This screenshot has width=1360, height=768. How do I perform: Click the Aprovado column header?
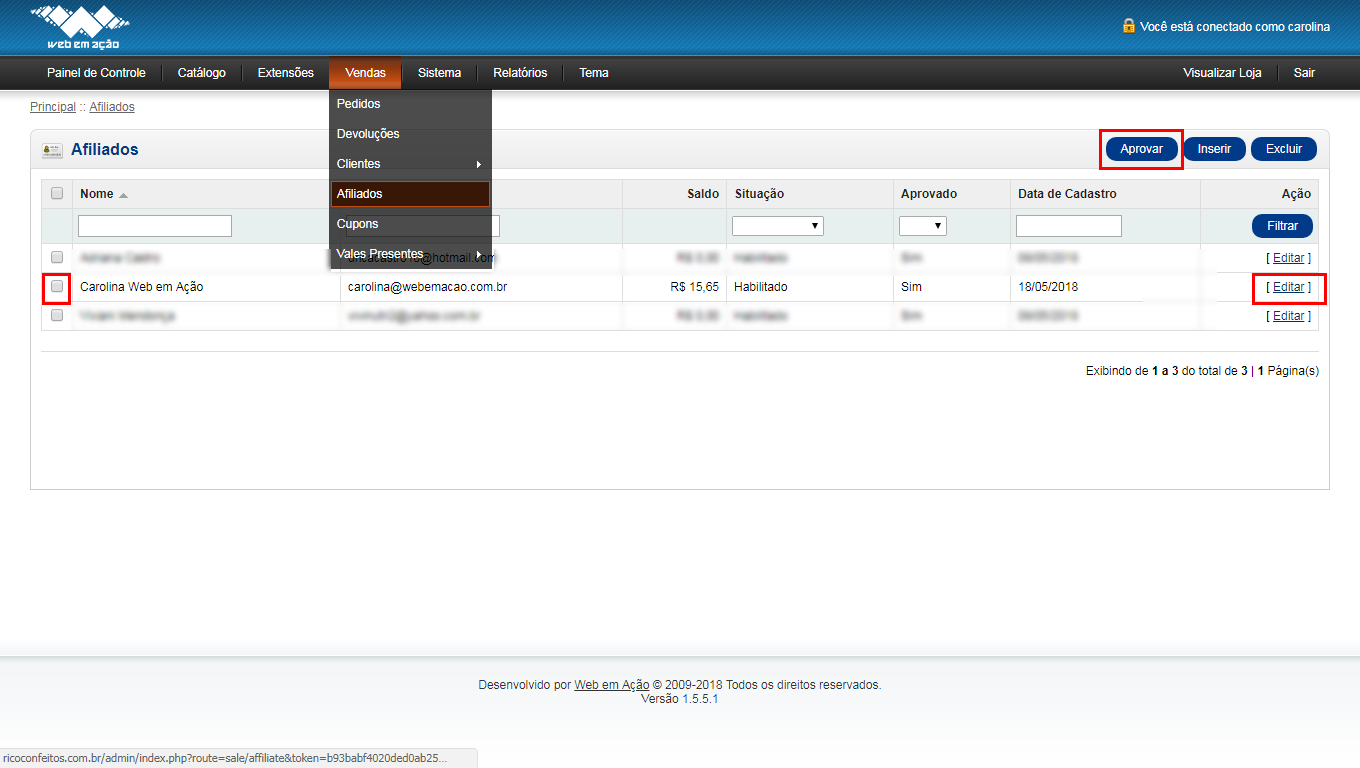(929, 194)
